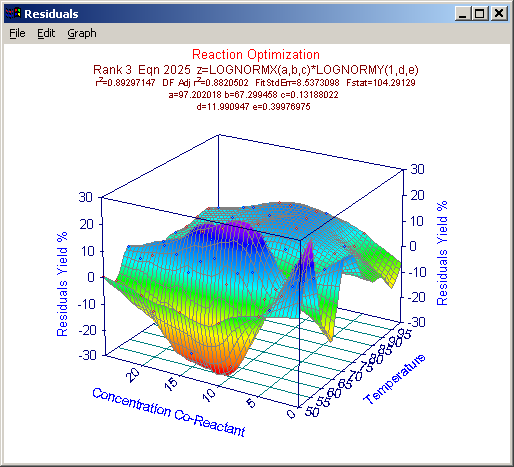The image size is (514, 467).
Task: Click the d=11.990947 parameter line
Action: [x=253, y=107]
